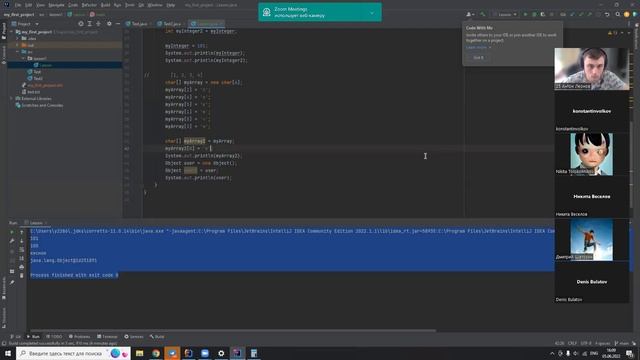Screen dimensions: 640x360
Task: Restore layout icon in Run panel
Action: (x=12, y=271)
